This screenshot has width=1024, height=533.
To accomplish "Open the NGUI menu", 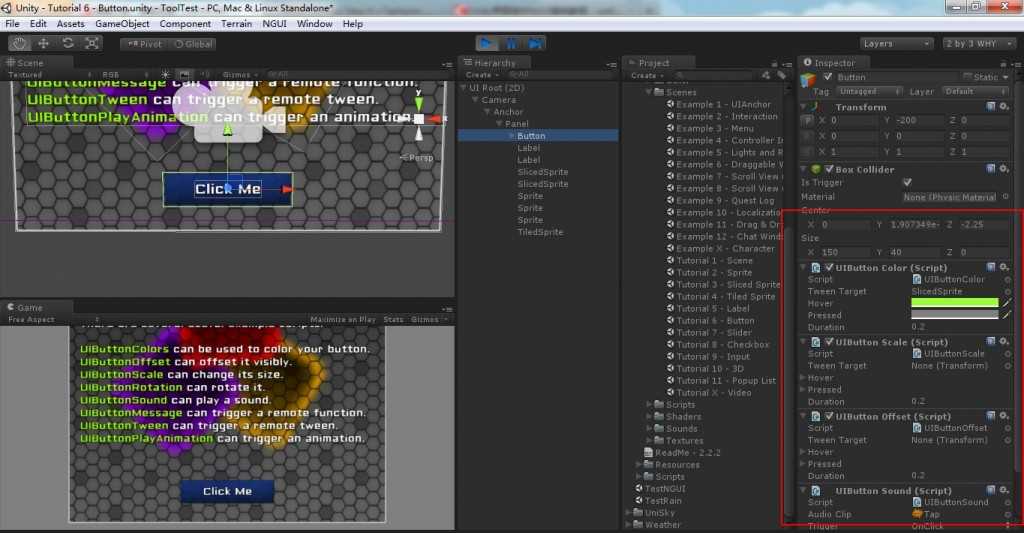I will (x=274, y=24).
